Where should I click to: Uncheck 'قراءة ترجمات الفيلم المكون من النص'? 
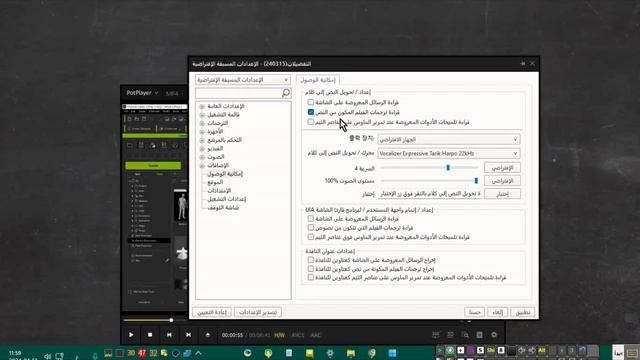(311, 112)
